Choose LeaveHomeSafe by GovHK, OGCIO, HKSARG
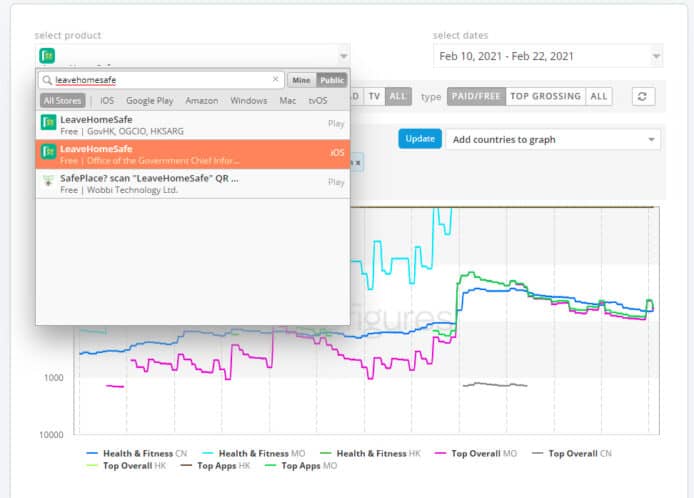Viewport: 694px width, 498px height. pos(193,125)
